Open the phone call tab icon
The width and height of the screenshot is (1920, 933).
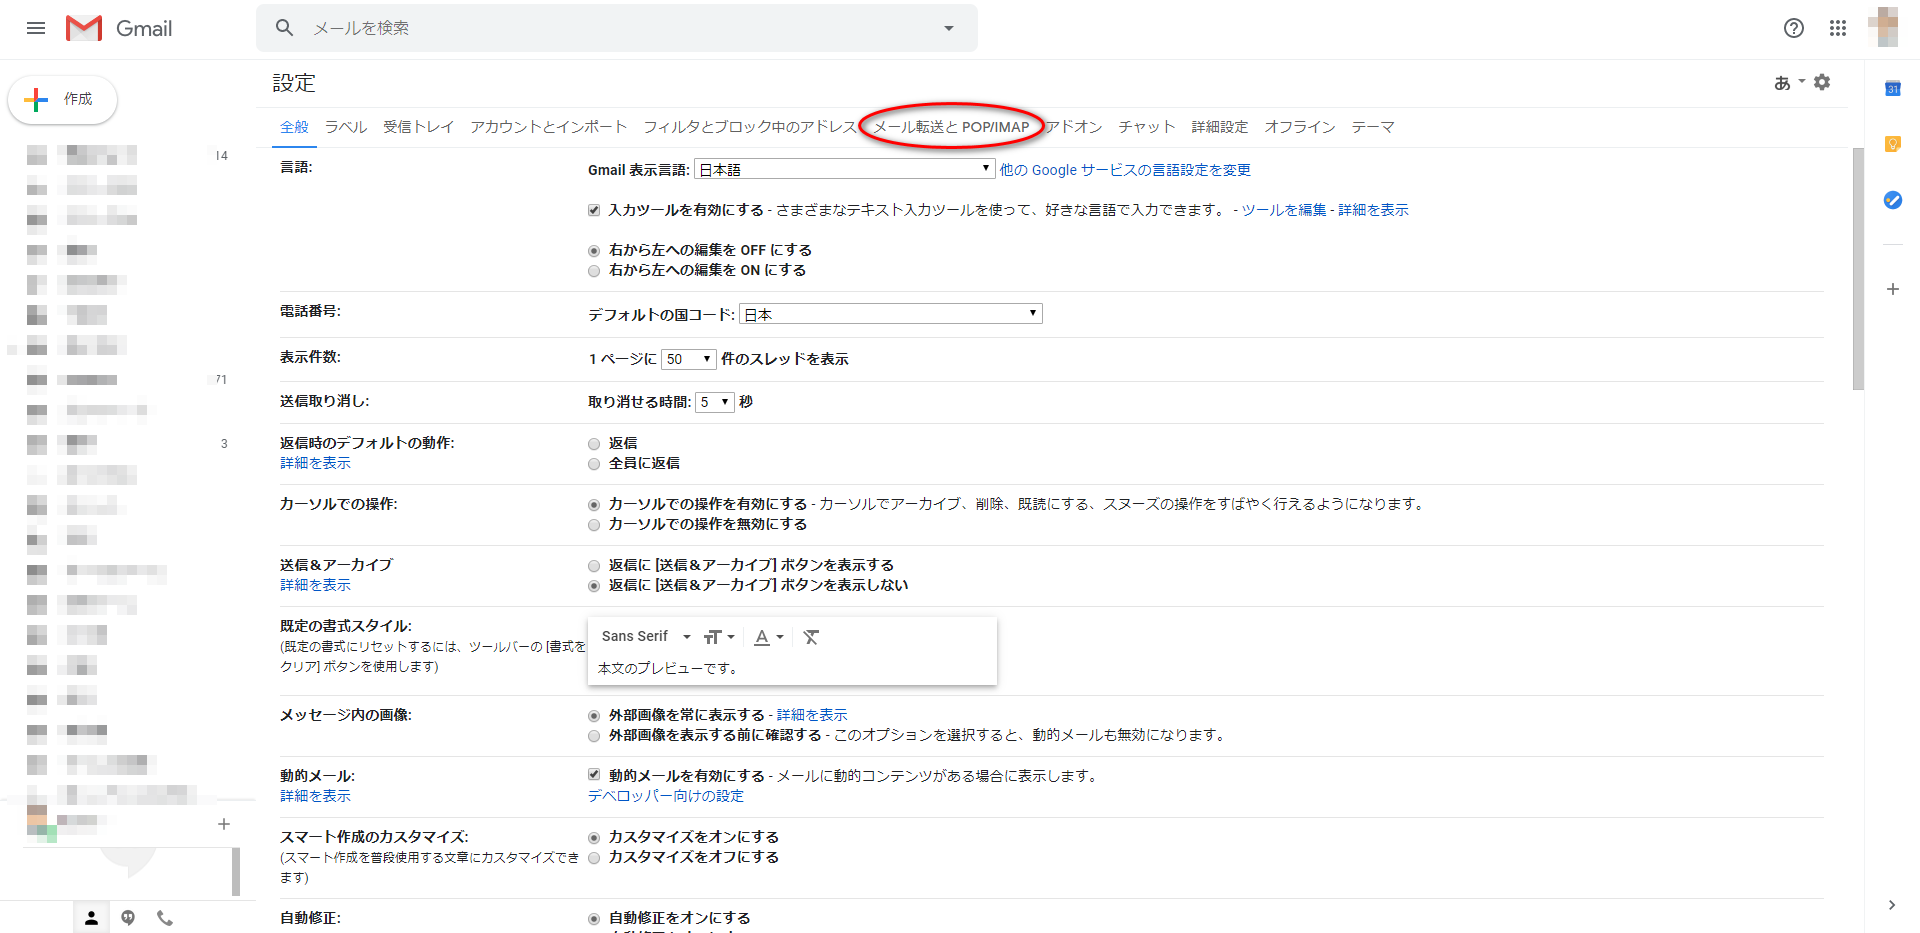coord(165,917)
